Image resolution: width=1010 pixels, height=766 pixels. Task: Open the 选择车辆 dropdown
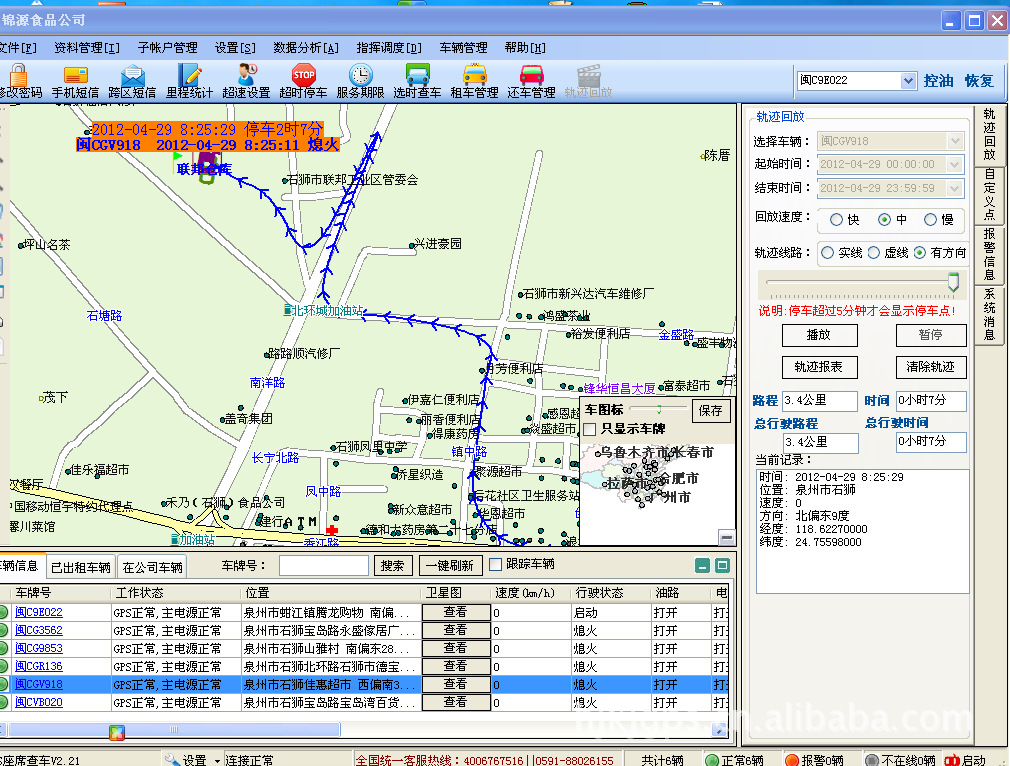tap(955, 141)
